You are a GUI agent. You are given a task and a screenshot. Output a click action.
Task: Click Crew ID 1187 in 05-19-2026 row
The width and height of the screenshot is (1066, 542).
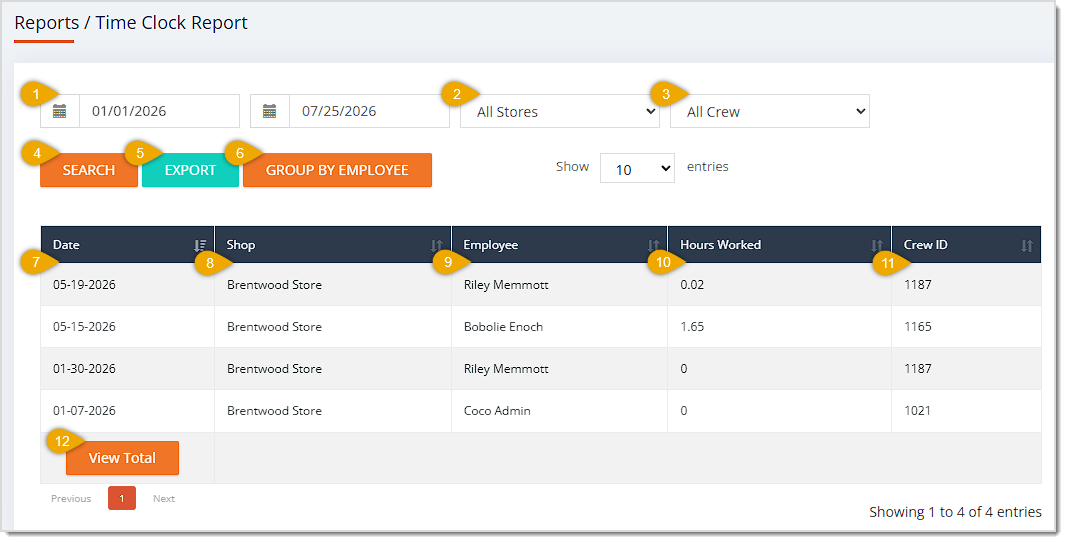click(x=918, y=285)
